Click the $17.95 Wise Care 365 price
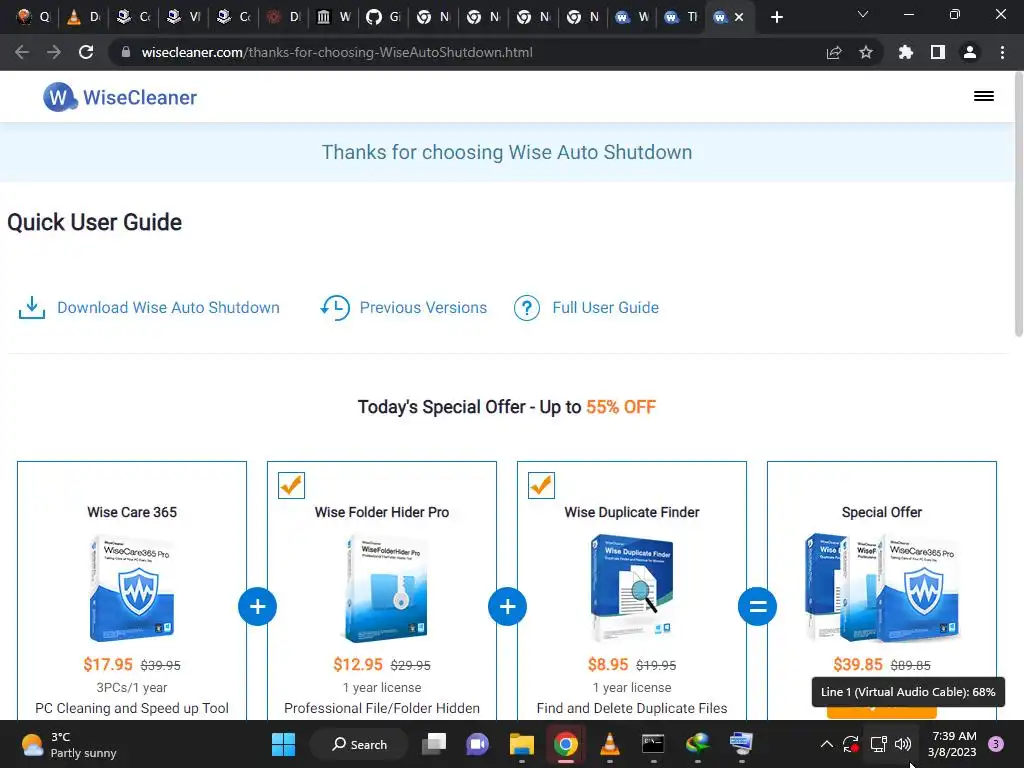 (x=108, y=665)
